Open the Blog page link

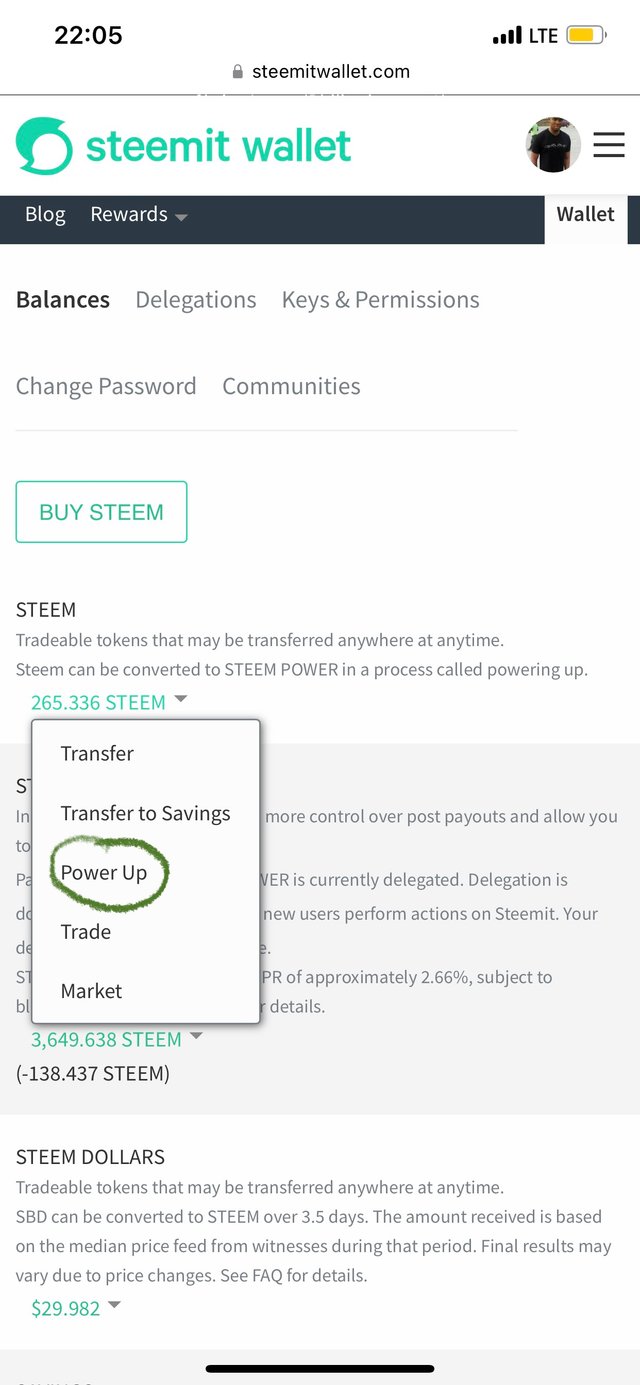pos(45,215)
